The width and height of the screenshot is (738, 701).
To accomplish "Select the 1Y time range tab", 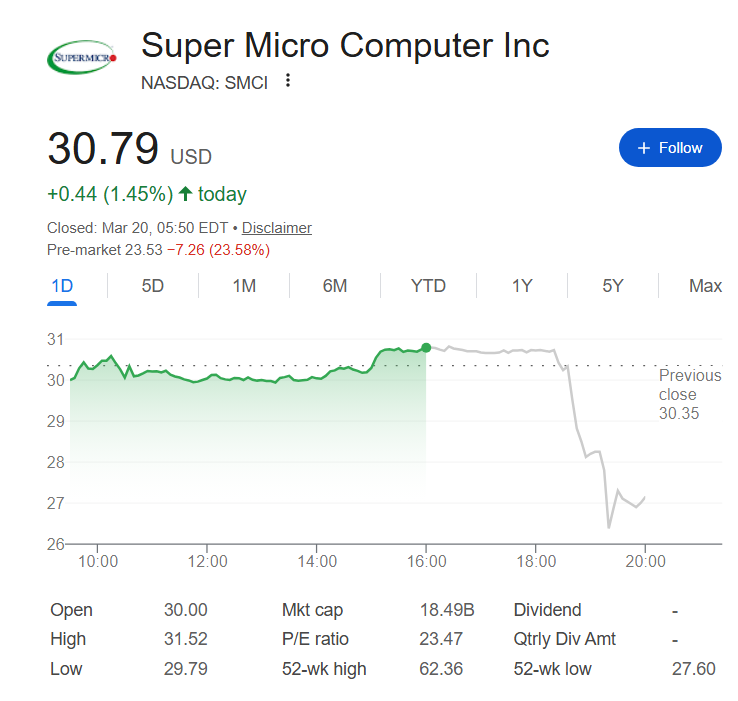I will pos(522,286).
